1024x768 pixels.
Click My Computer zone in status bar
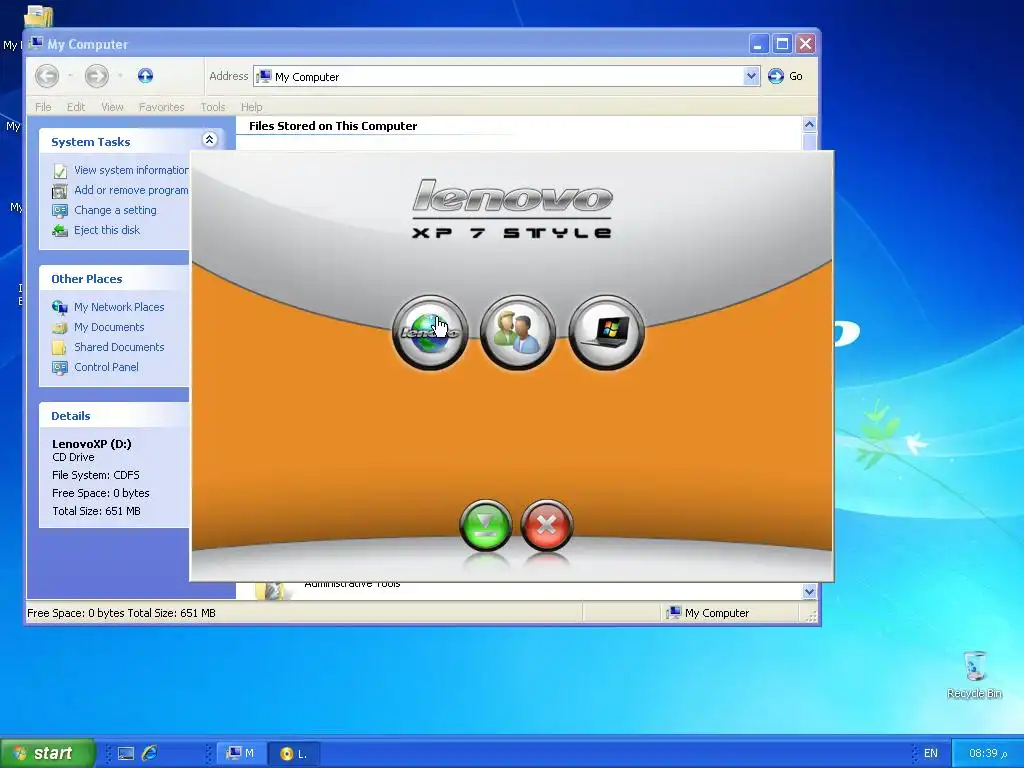tap(708, 613)
